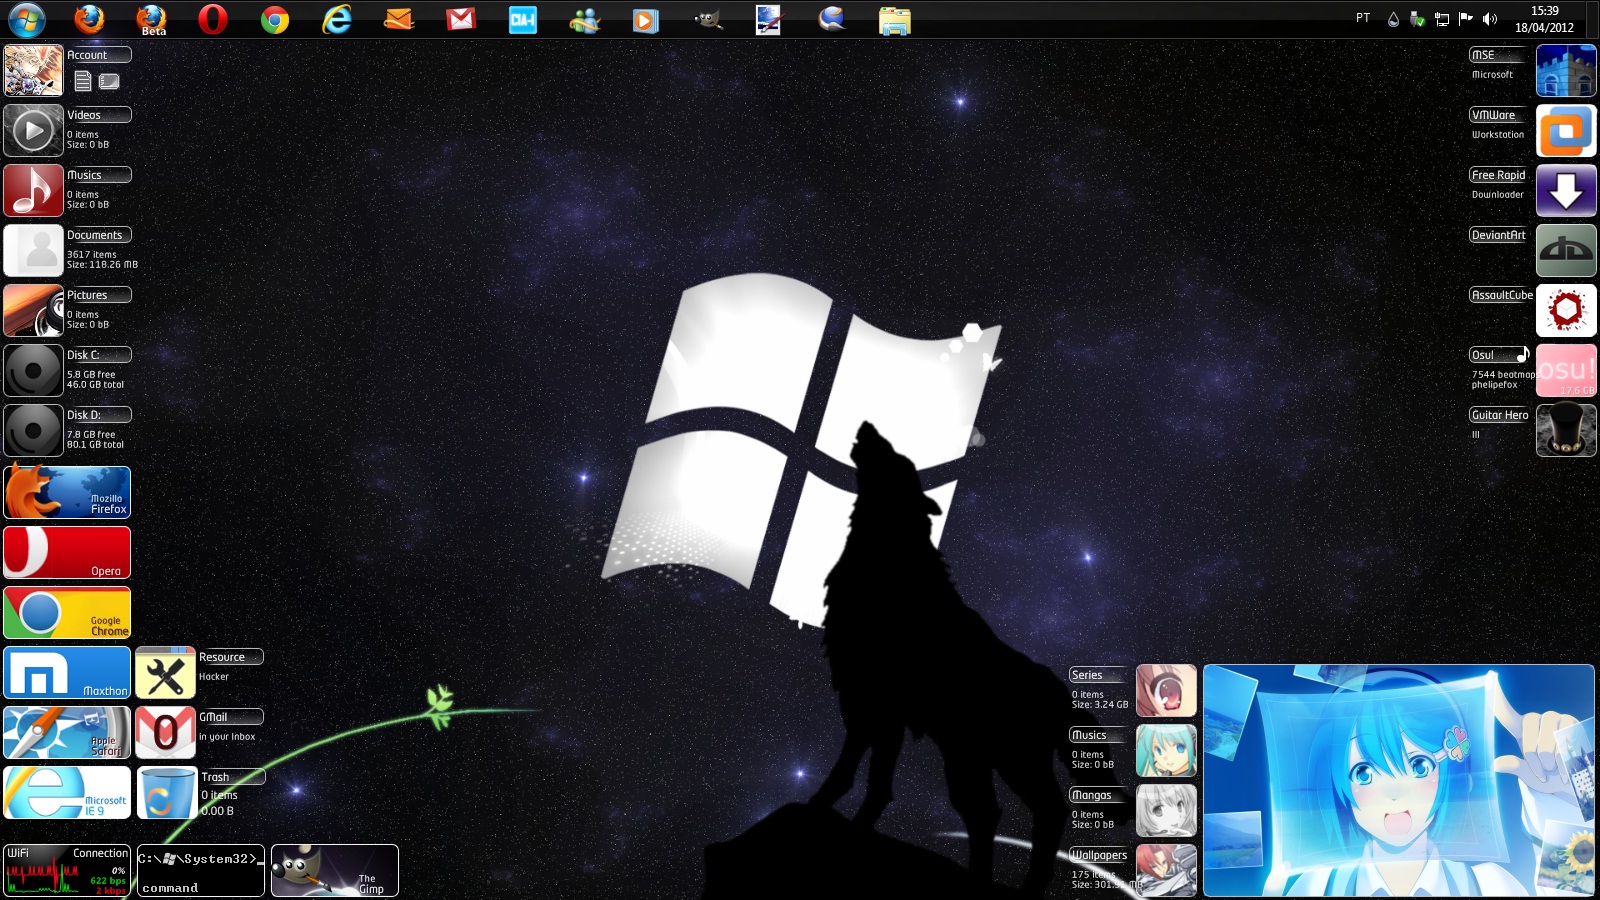Open the Trash recycle bin icon
The image size is (1600, 900).
pyautogui.click(x=166, y=792)
